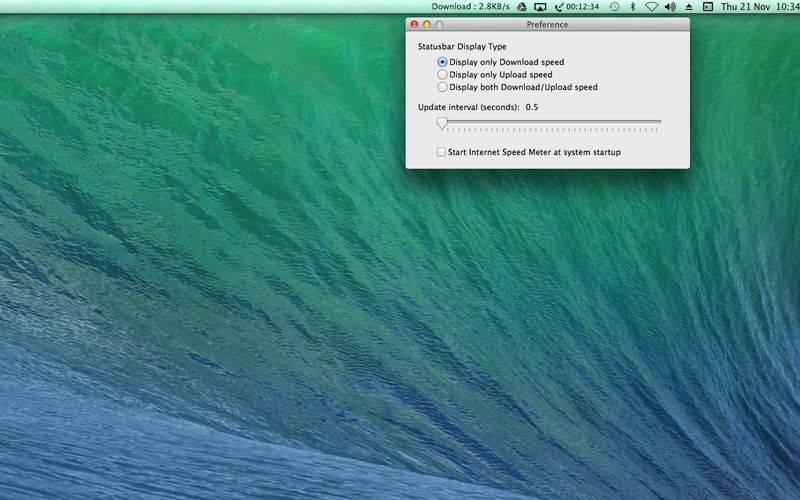The height and width of the screenshot is (500, 800).
Task: Click the Google Drive menu bar icon
Action: pyautogui.click(x=521, y=7)
